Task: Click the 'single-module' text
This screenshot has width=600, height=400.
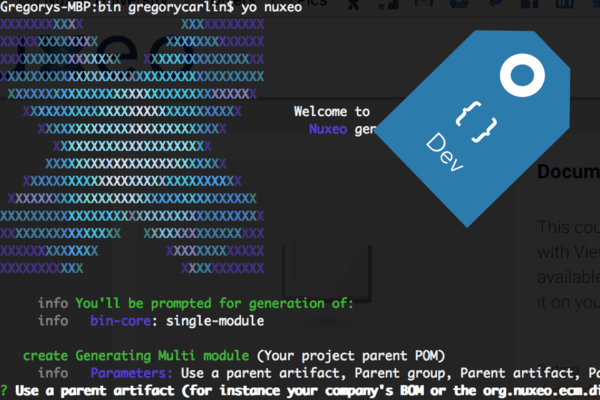Action: (x=215, y=321)
